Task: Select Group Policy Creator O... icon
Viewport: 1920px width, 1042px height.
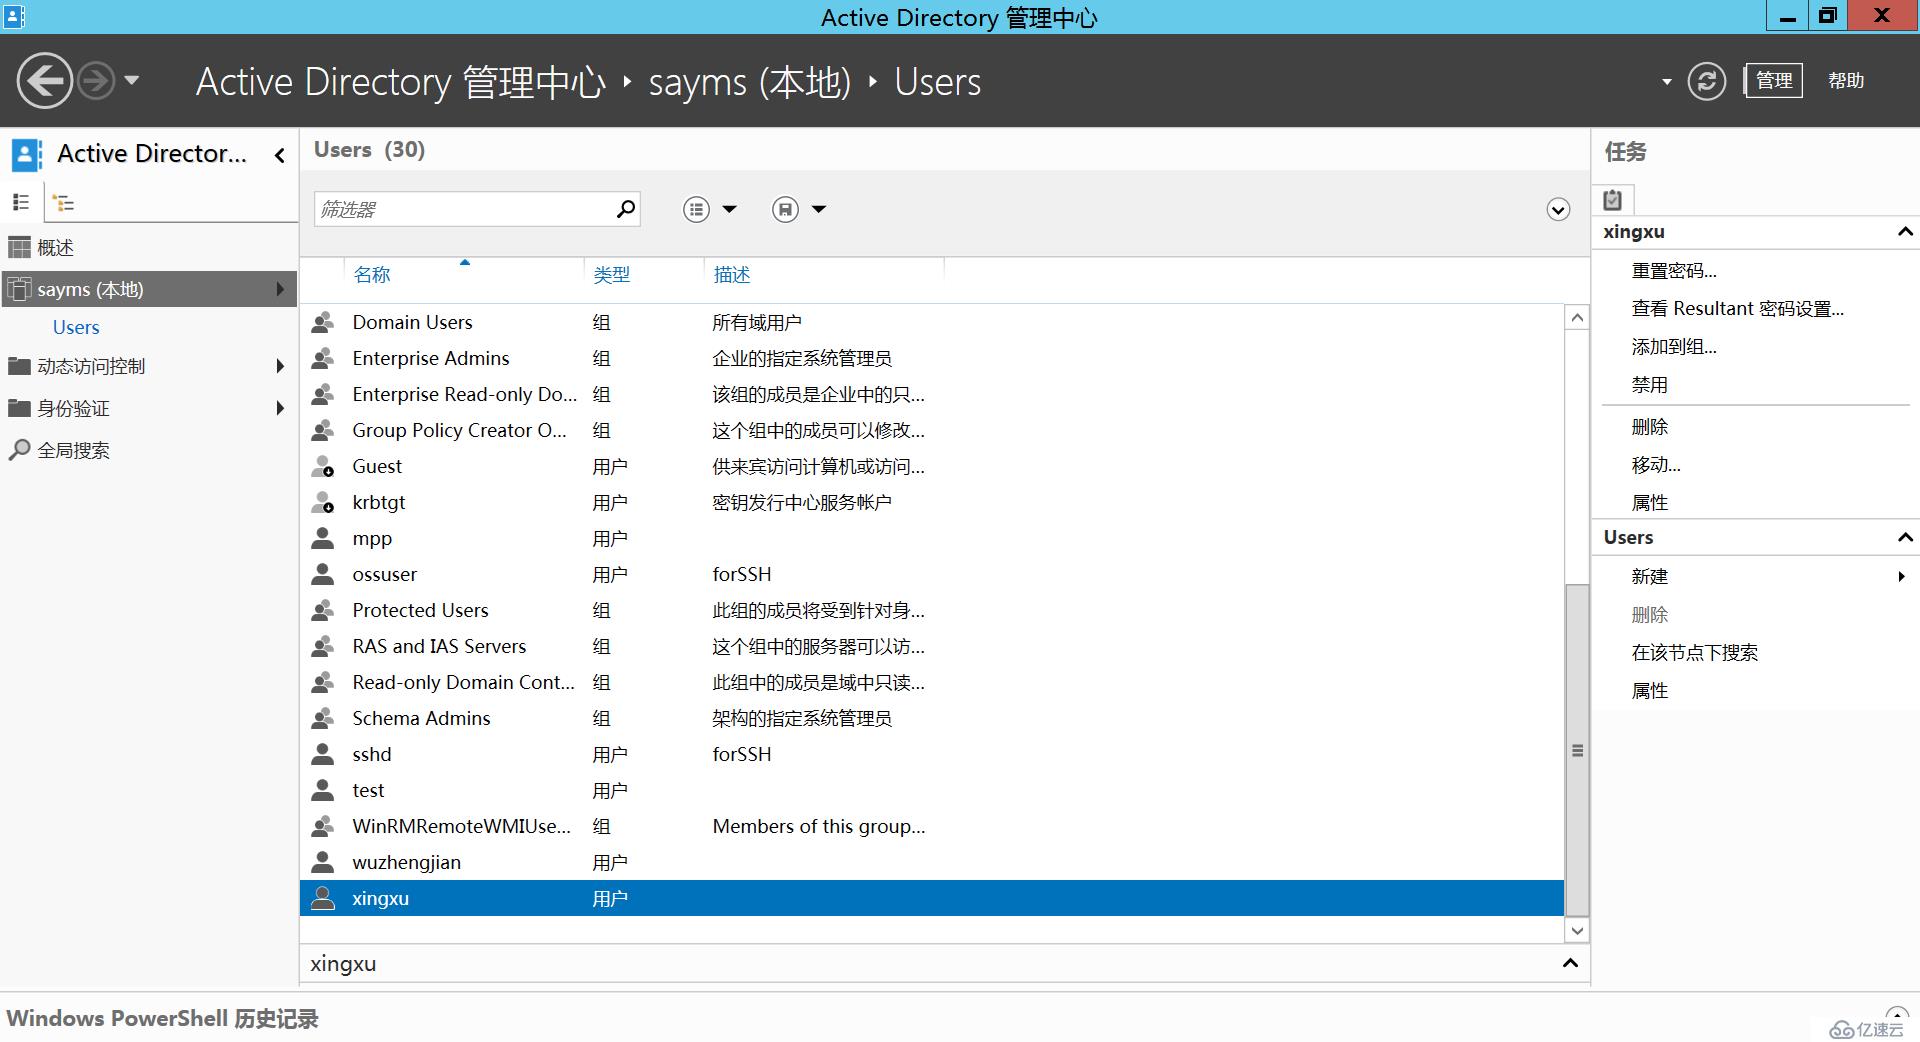Action: pos(322,430)
